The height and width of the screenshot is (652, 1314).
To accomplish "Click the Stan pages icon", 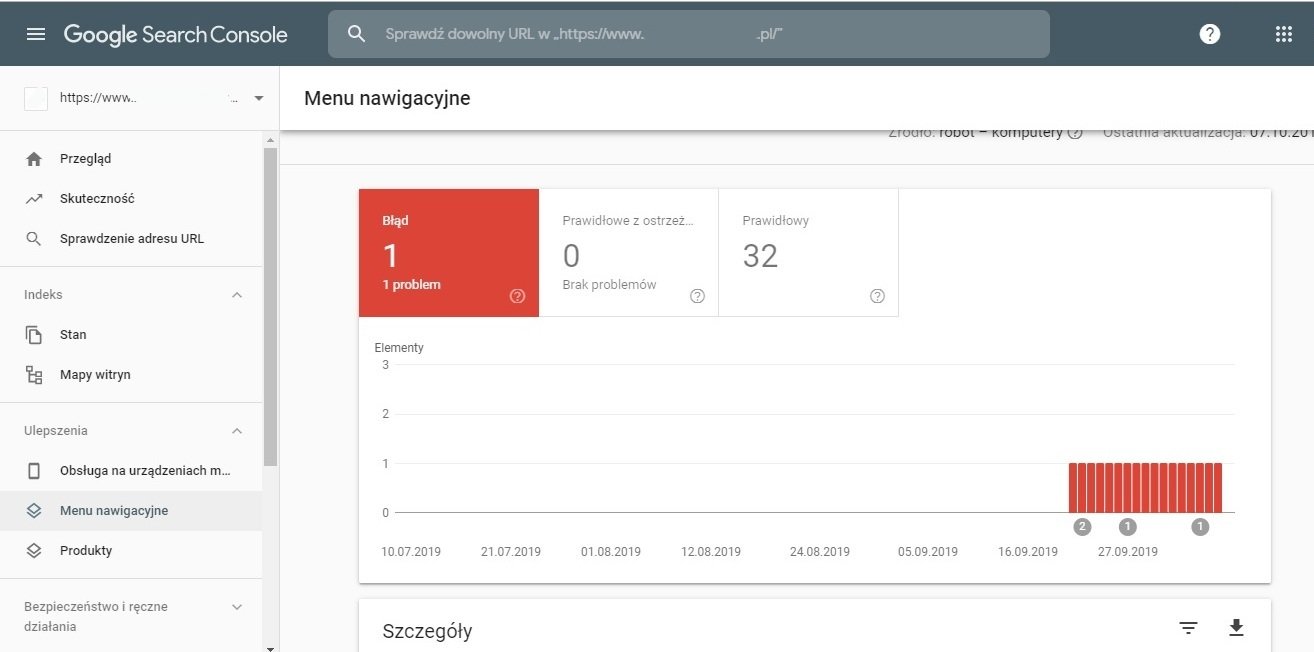I will 34,335.
